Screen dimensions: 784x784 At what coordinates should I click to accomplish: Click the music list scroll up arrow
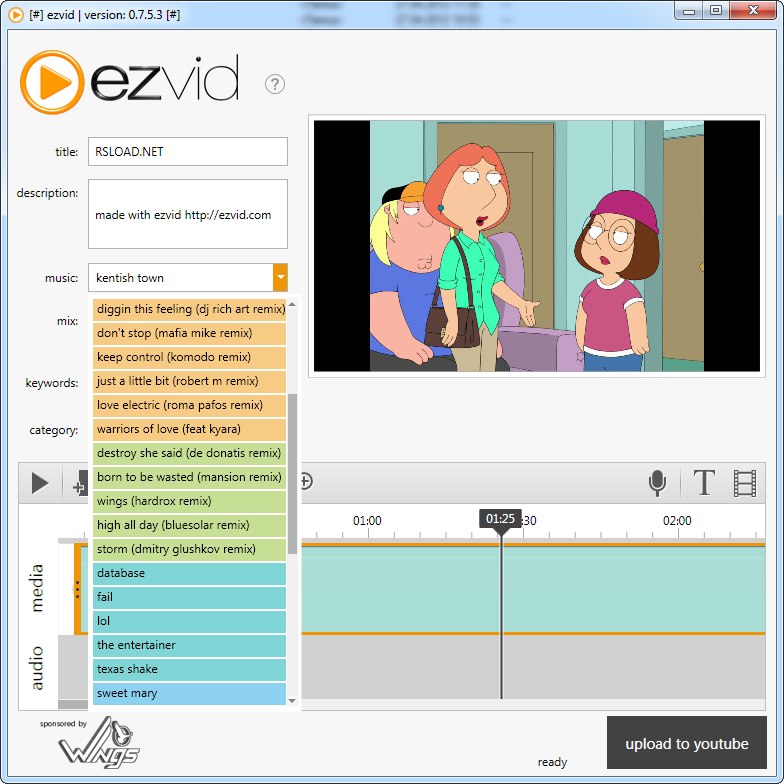[x=292, y=304]
